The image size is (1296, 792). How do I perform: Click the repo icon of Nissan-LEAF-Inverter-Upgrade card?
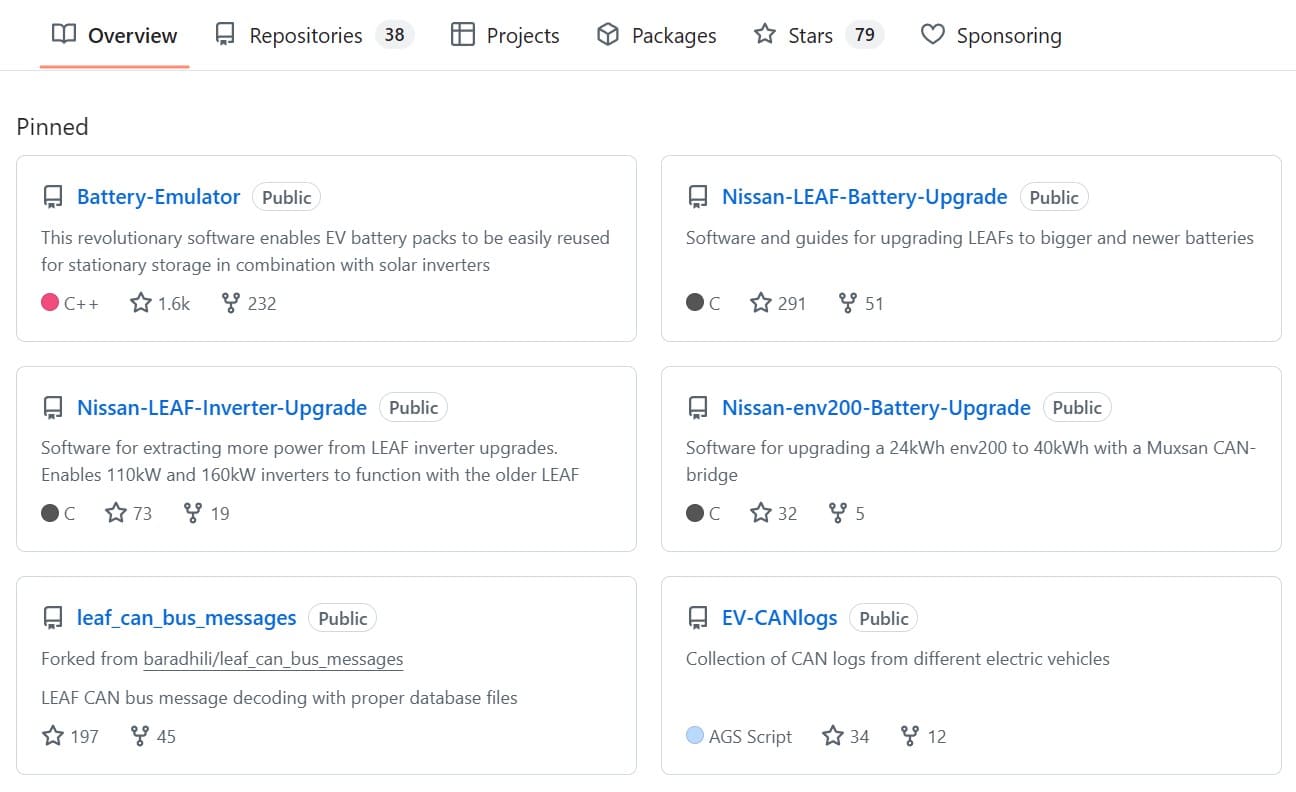pyautogui.click(x=53, y=408)
